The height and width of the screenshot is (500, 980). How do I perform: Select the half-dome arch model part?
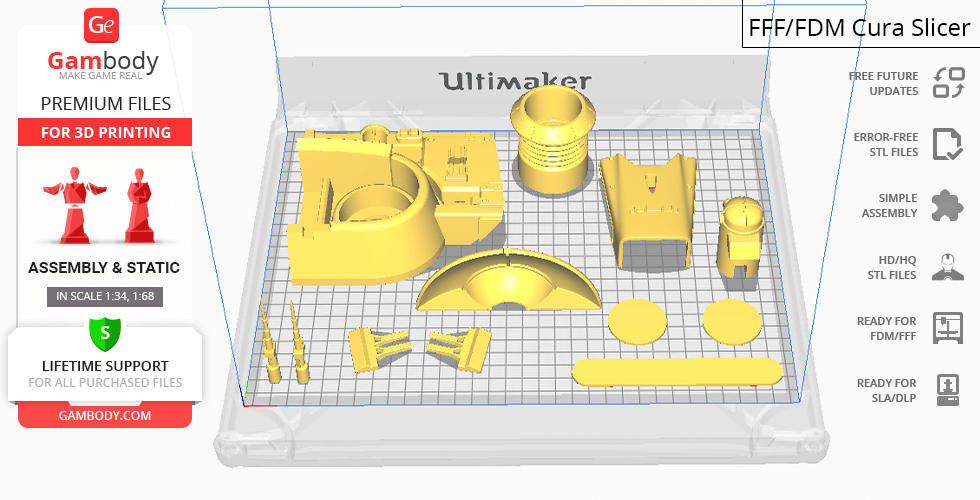click(510, 280)
